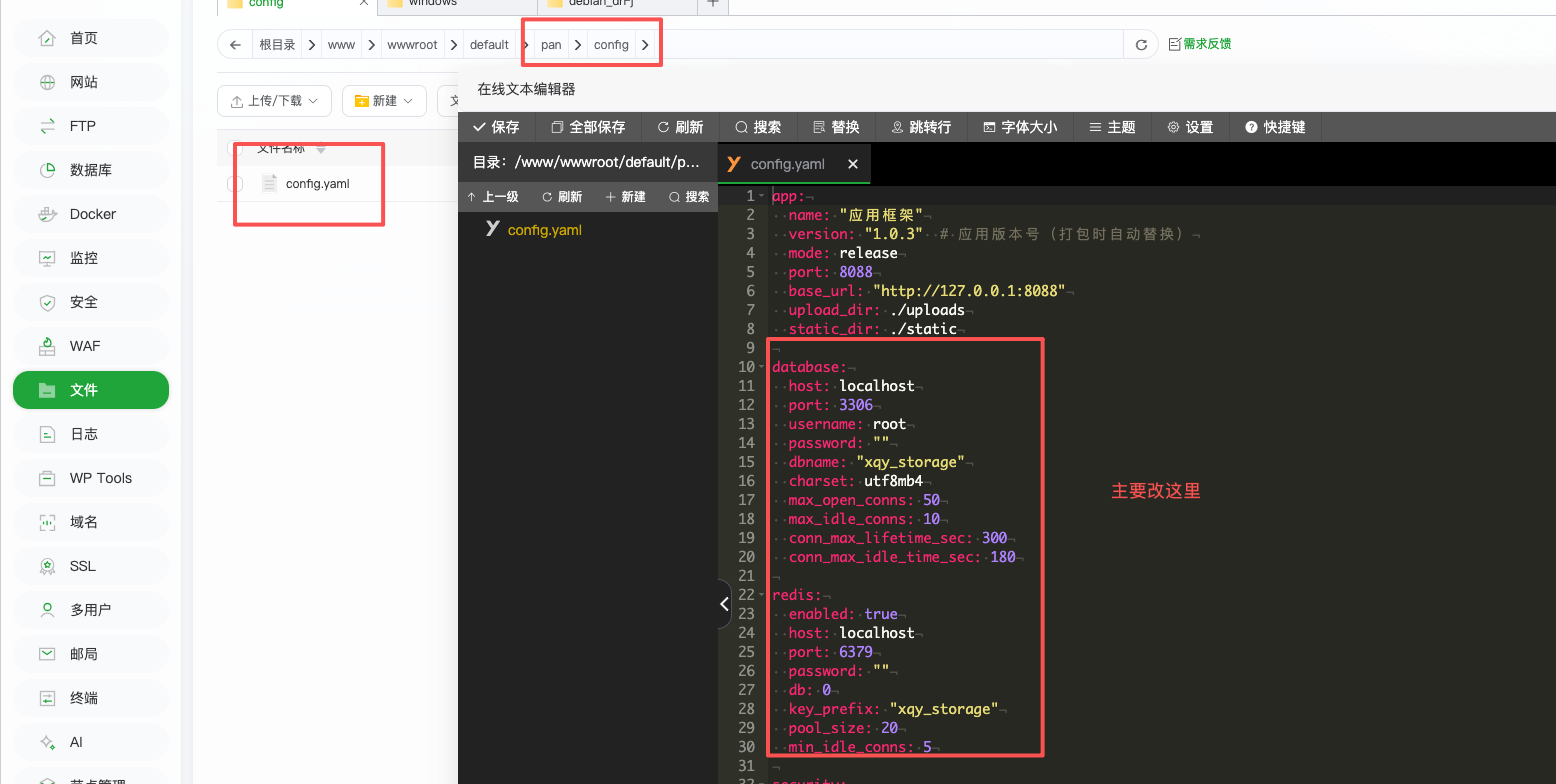This screenshot has width=1556, height=784.
Task: Click 新建 in the editor file panel
Action: pos(625,197)
